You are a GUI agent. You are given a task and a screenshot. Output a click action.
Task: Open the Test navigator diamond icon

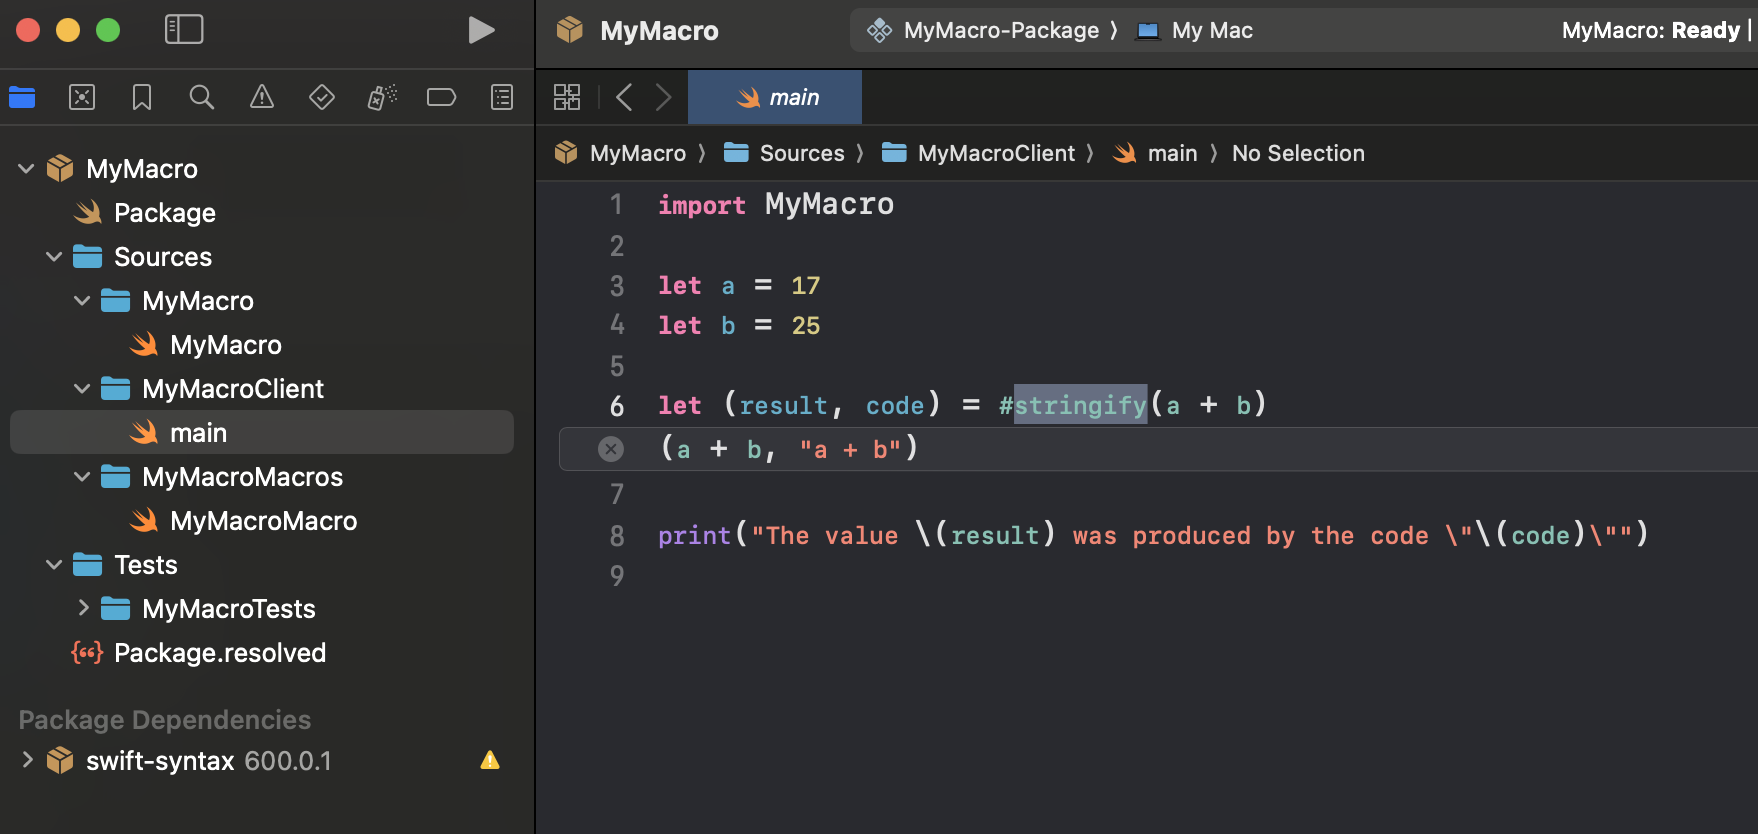click(322, 97)
